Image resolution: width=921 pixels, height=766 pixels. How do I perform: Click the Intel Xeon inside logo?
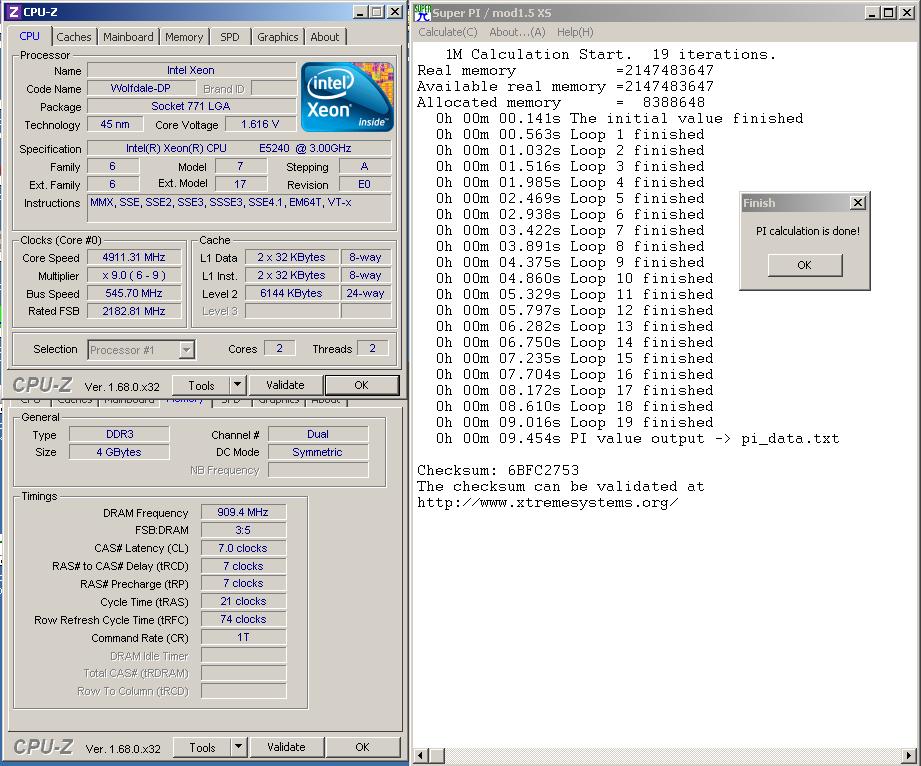coord(347,97)
